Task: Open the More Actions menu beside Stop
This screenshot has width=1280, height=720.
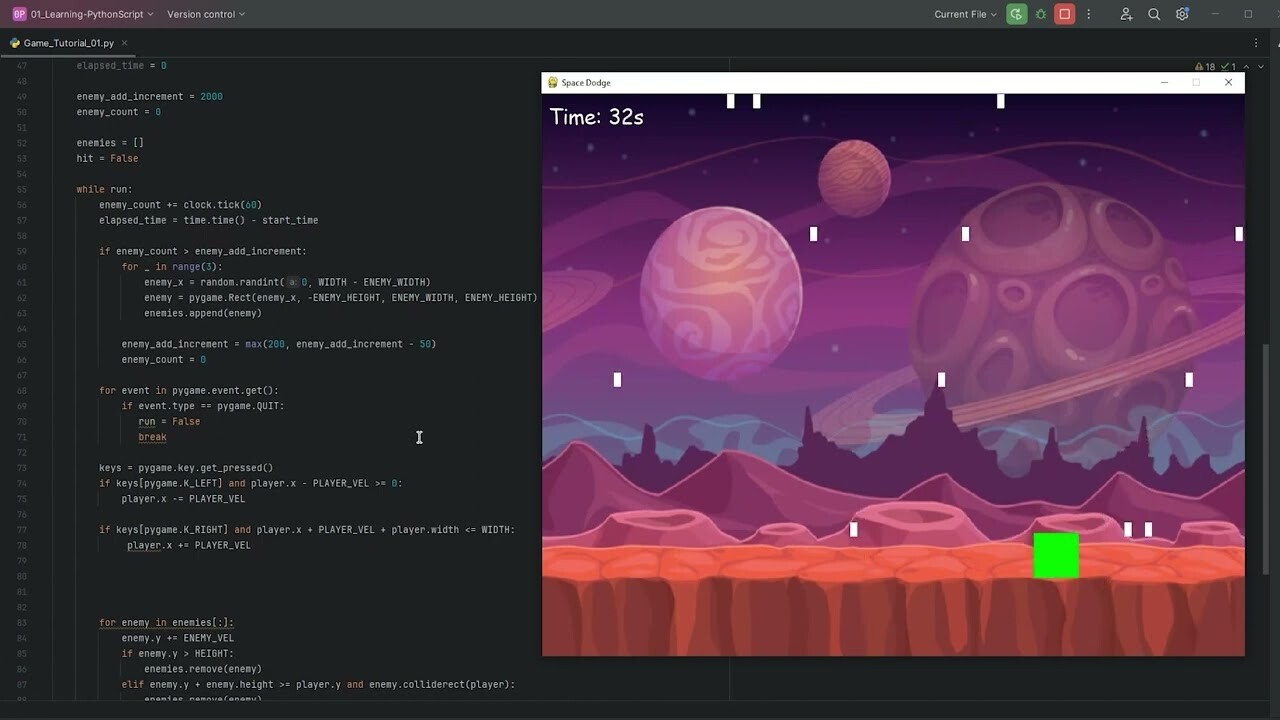Action: pyautogui.click(x=1089, y=14)
